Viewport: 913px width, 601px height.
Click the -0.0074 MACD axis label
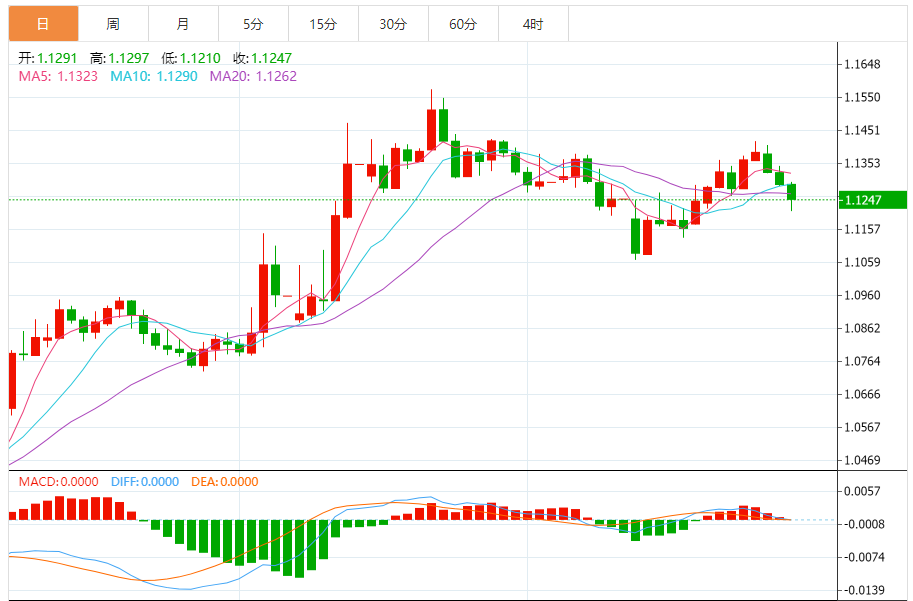[864, 557]
